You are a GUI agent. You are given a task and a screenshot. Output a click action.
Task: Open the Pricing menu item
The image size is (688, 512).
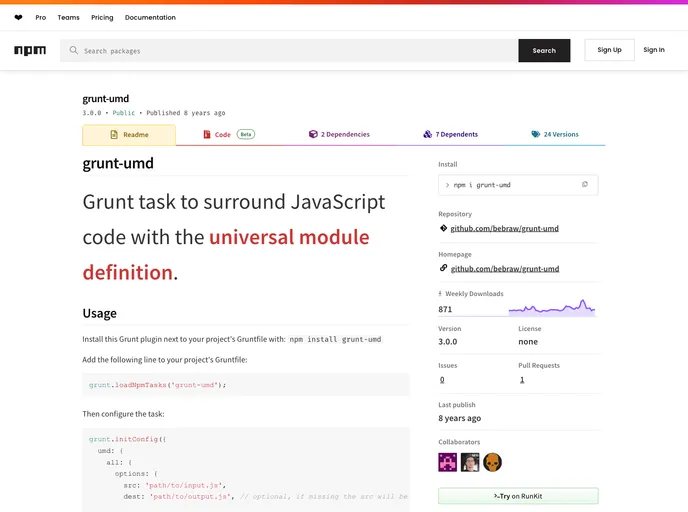[102, 18]
